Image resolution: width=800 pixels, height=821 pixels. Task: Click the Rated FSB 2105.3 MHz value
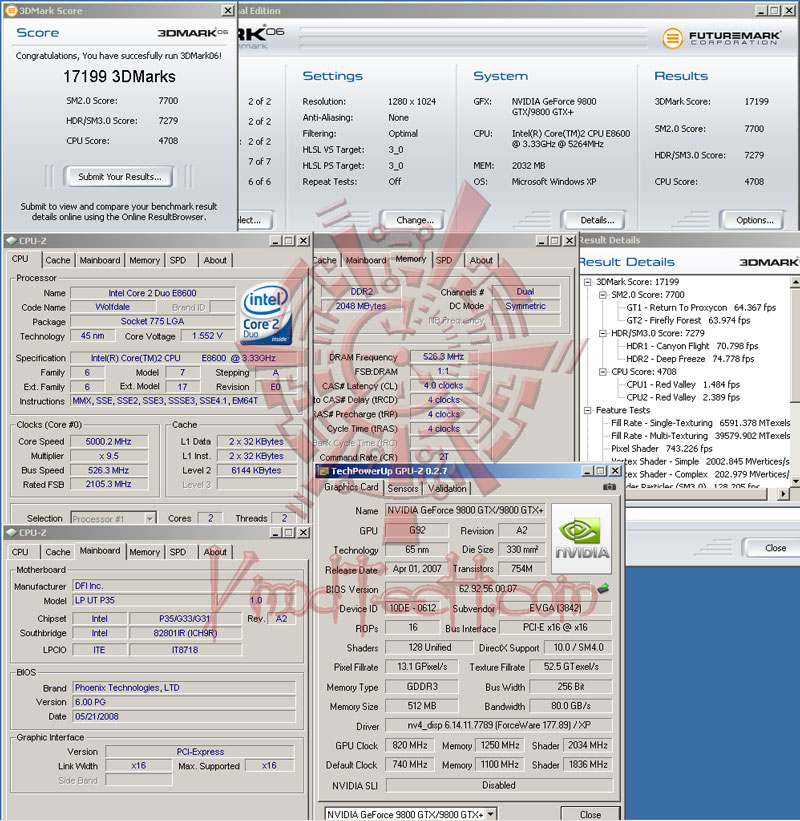tap(109, 484)
